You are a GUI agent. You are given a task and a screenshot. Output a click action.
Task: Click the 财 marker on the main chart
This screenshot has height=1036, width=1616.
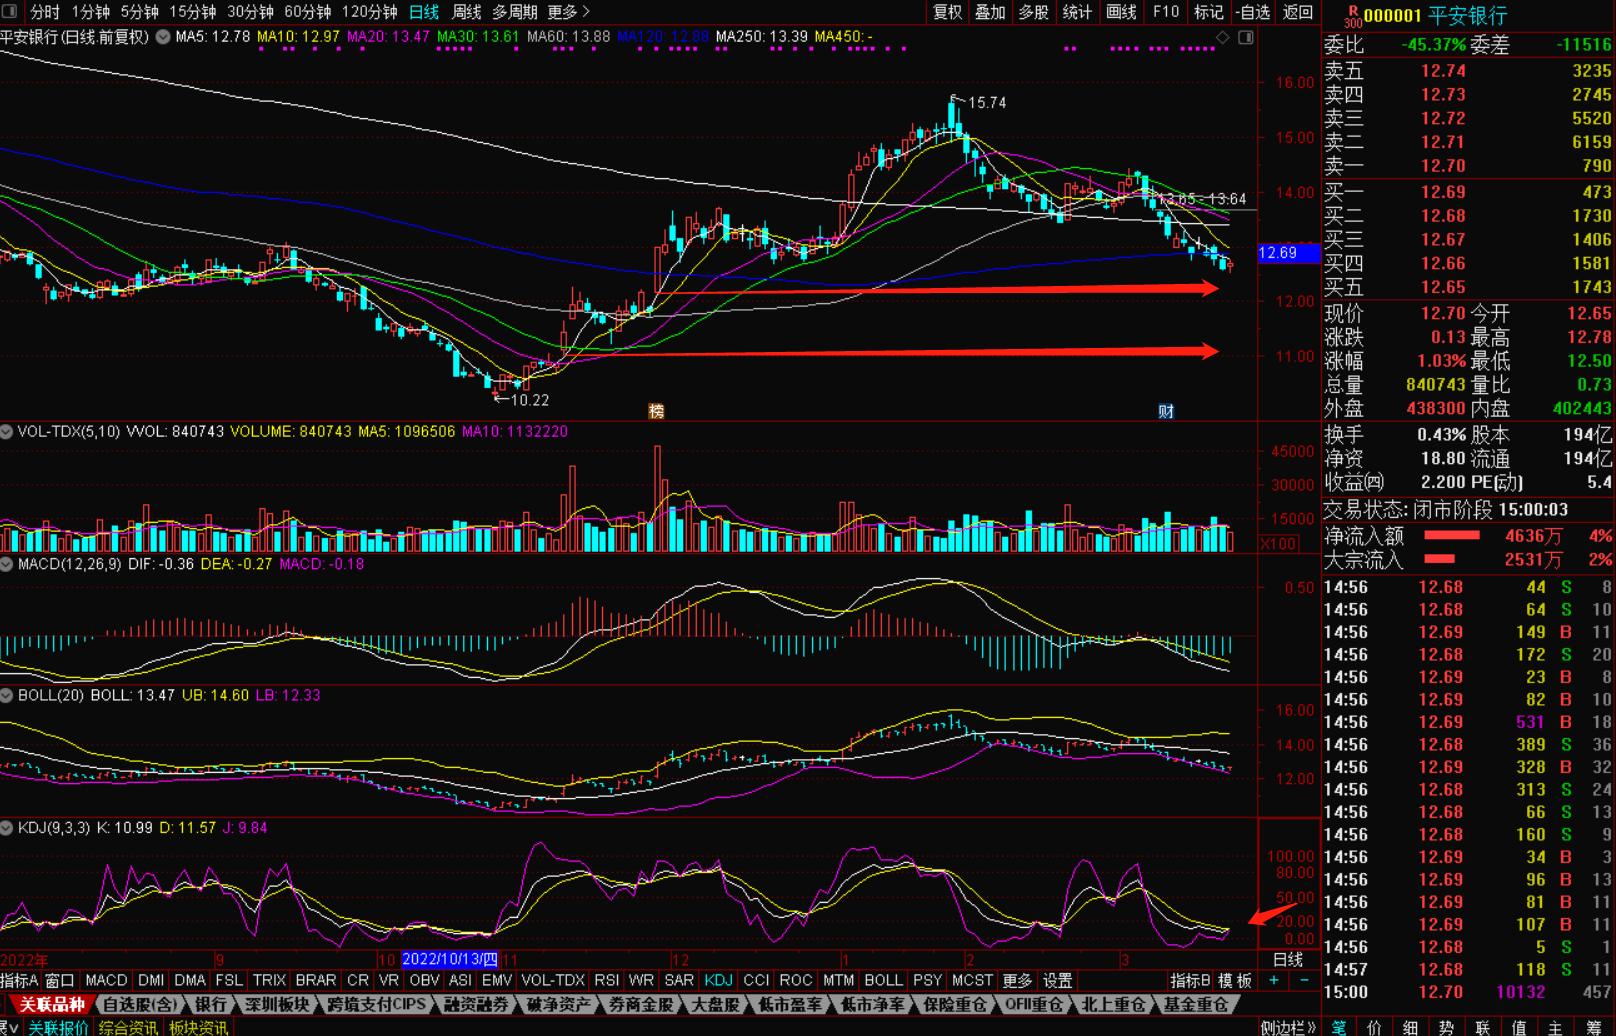(x=1166, y=411)
